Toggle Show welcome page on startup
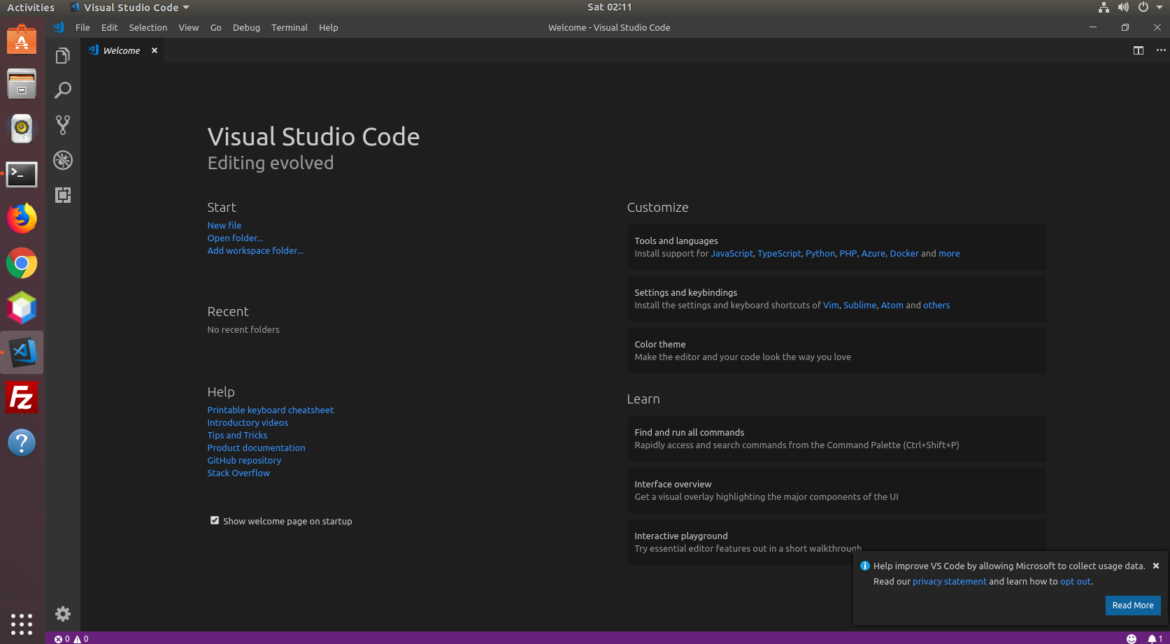The width and height of the screenshot is (1170, 644). [x=214, y=520]
